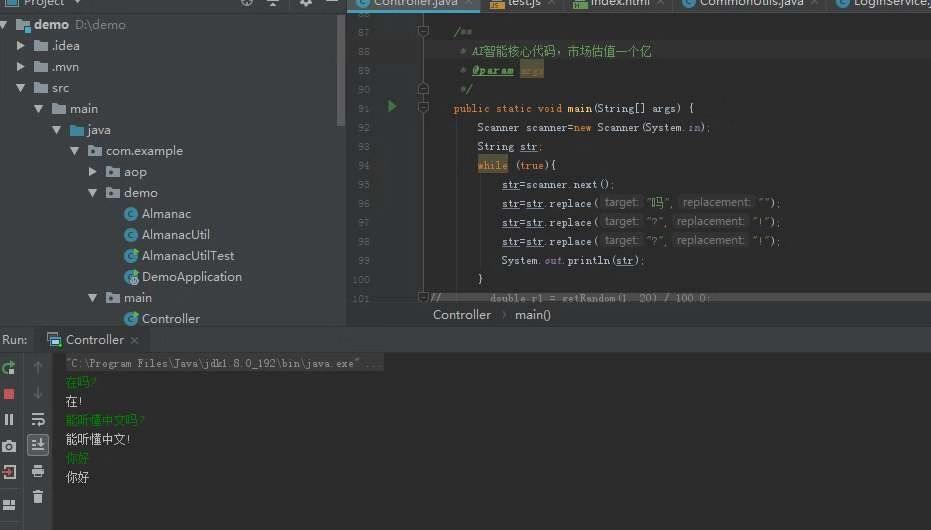Screen dimensions: 931x530
Task: Expand the .idea folder arrow
Action: 21,46
